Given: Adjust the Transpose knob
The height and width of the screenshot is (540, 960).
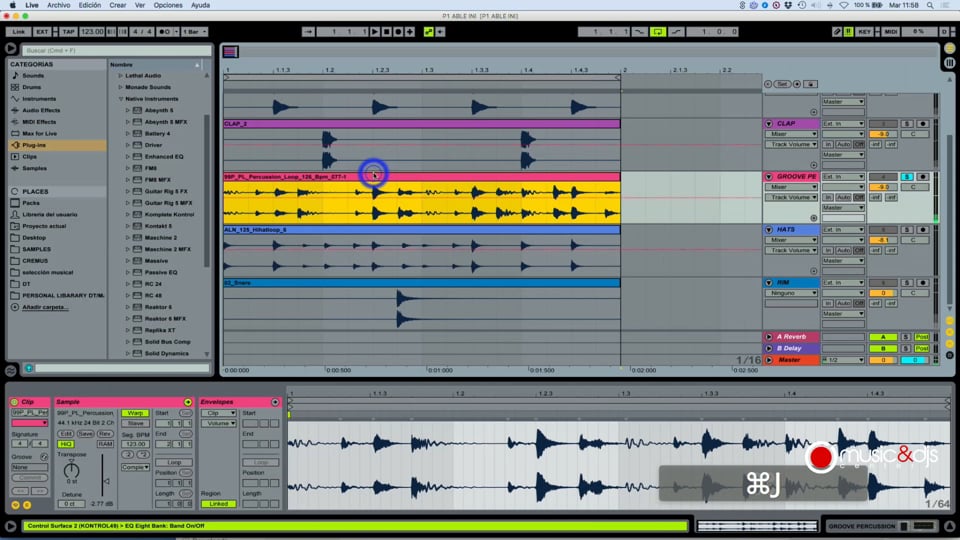Looking at the screenshot, I should click(71, 470).
